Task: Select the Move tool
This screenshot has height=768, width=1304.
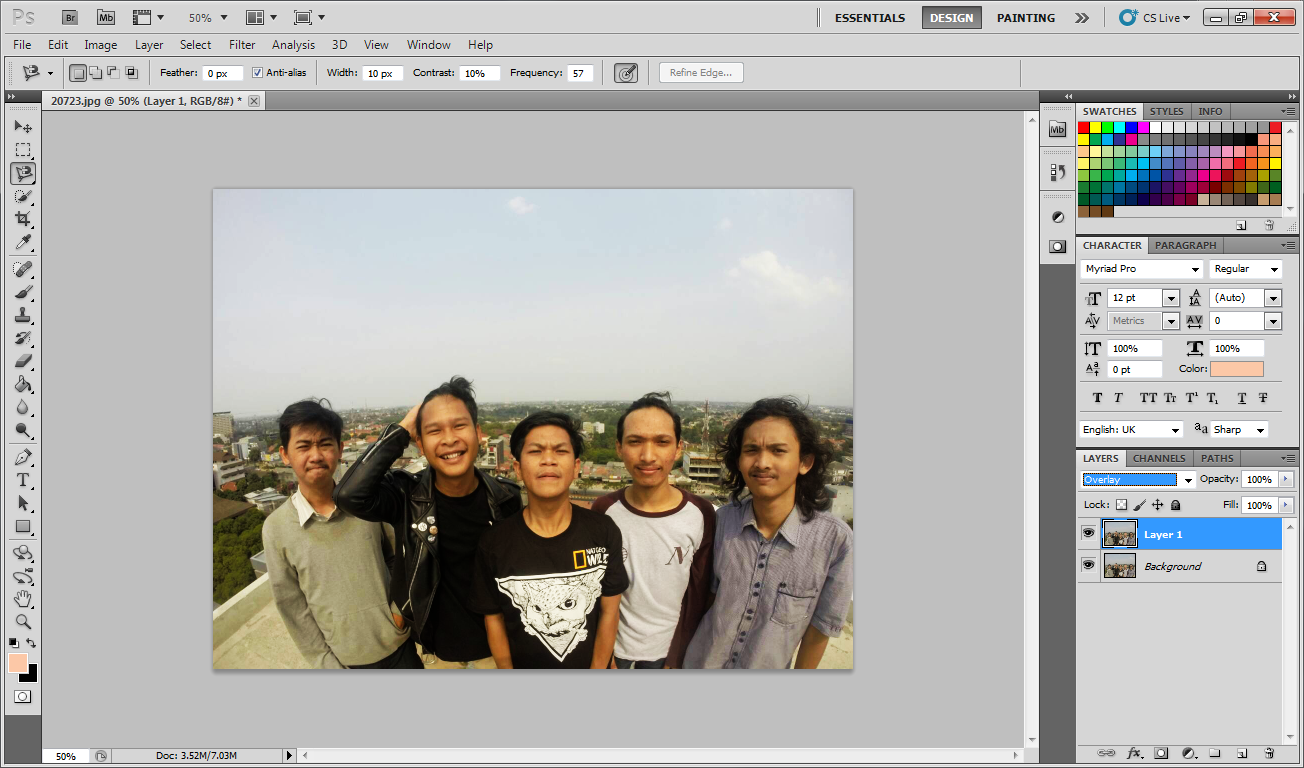Action: (x=23, y=126)
